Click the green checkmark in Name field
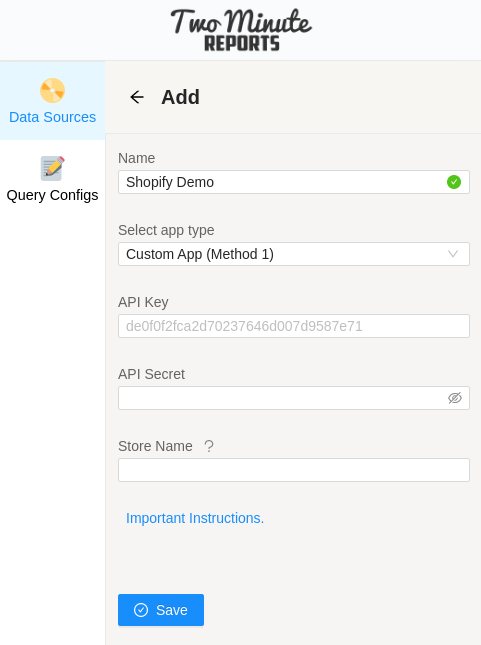Screen dimensions: 481x645 point(454,182)
